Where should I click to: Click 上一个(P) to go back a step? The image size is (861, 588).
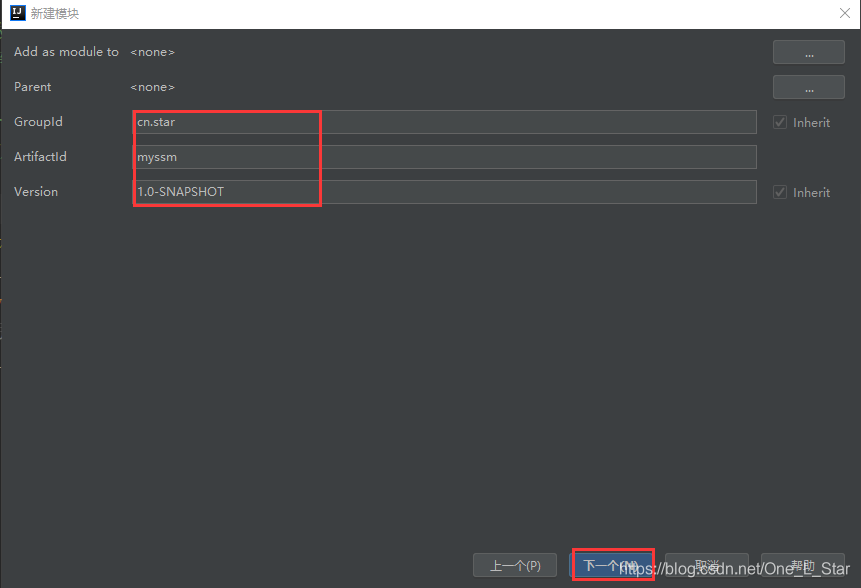(x=515, y=565)
